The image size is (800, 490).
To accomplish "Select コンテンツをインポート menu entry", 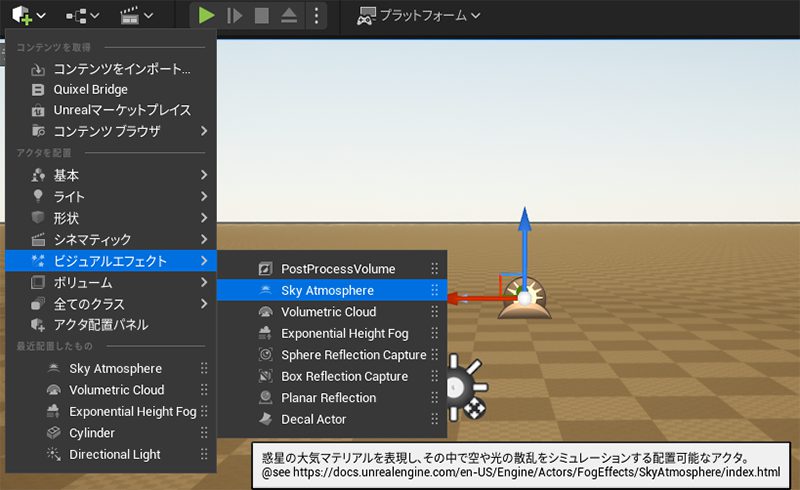I will 120,69.
